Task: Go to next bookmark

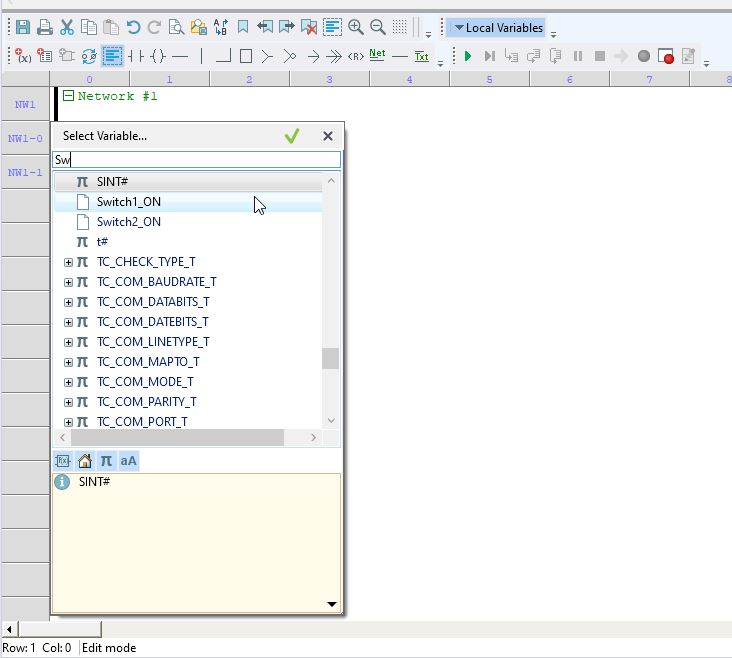Action: click(x=287, y=27)
